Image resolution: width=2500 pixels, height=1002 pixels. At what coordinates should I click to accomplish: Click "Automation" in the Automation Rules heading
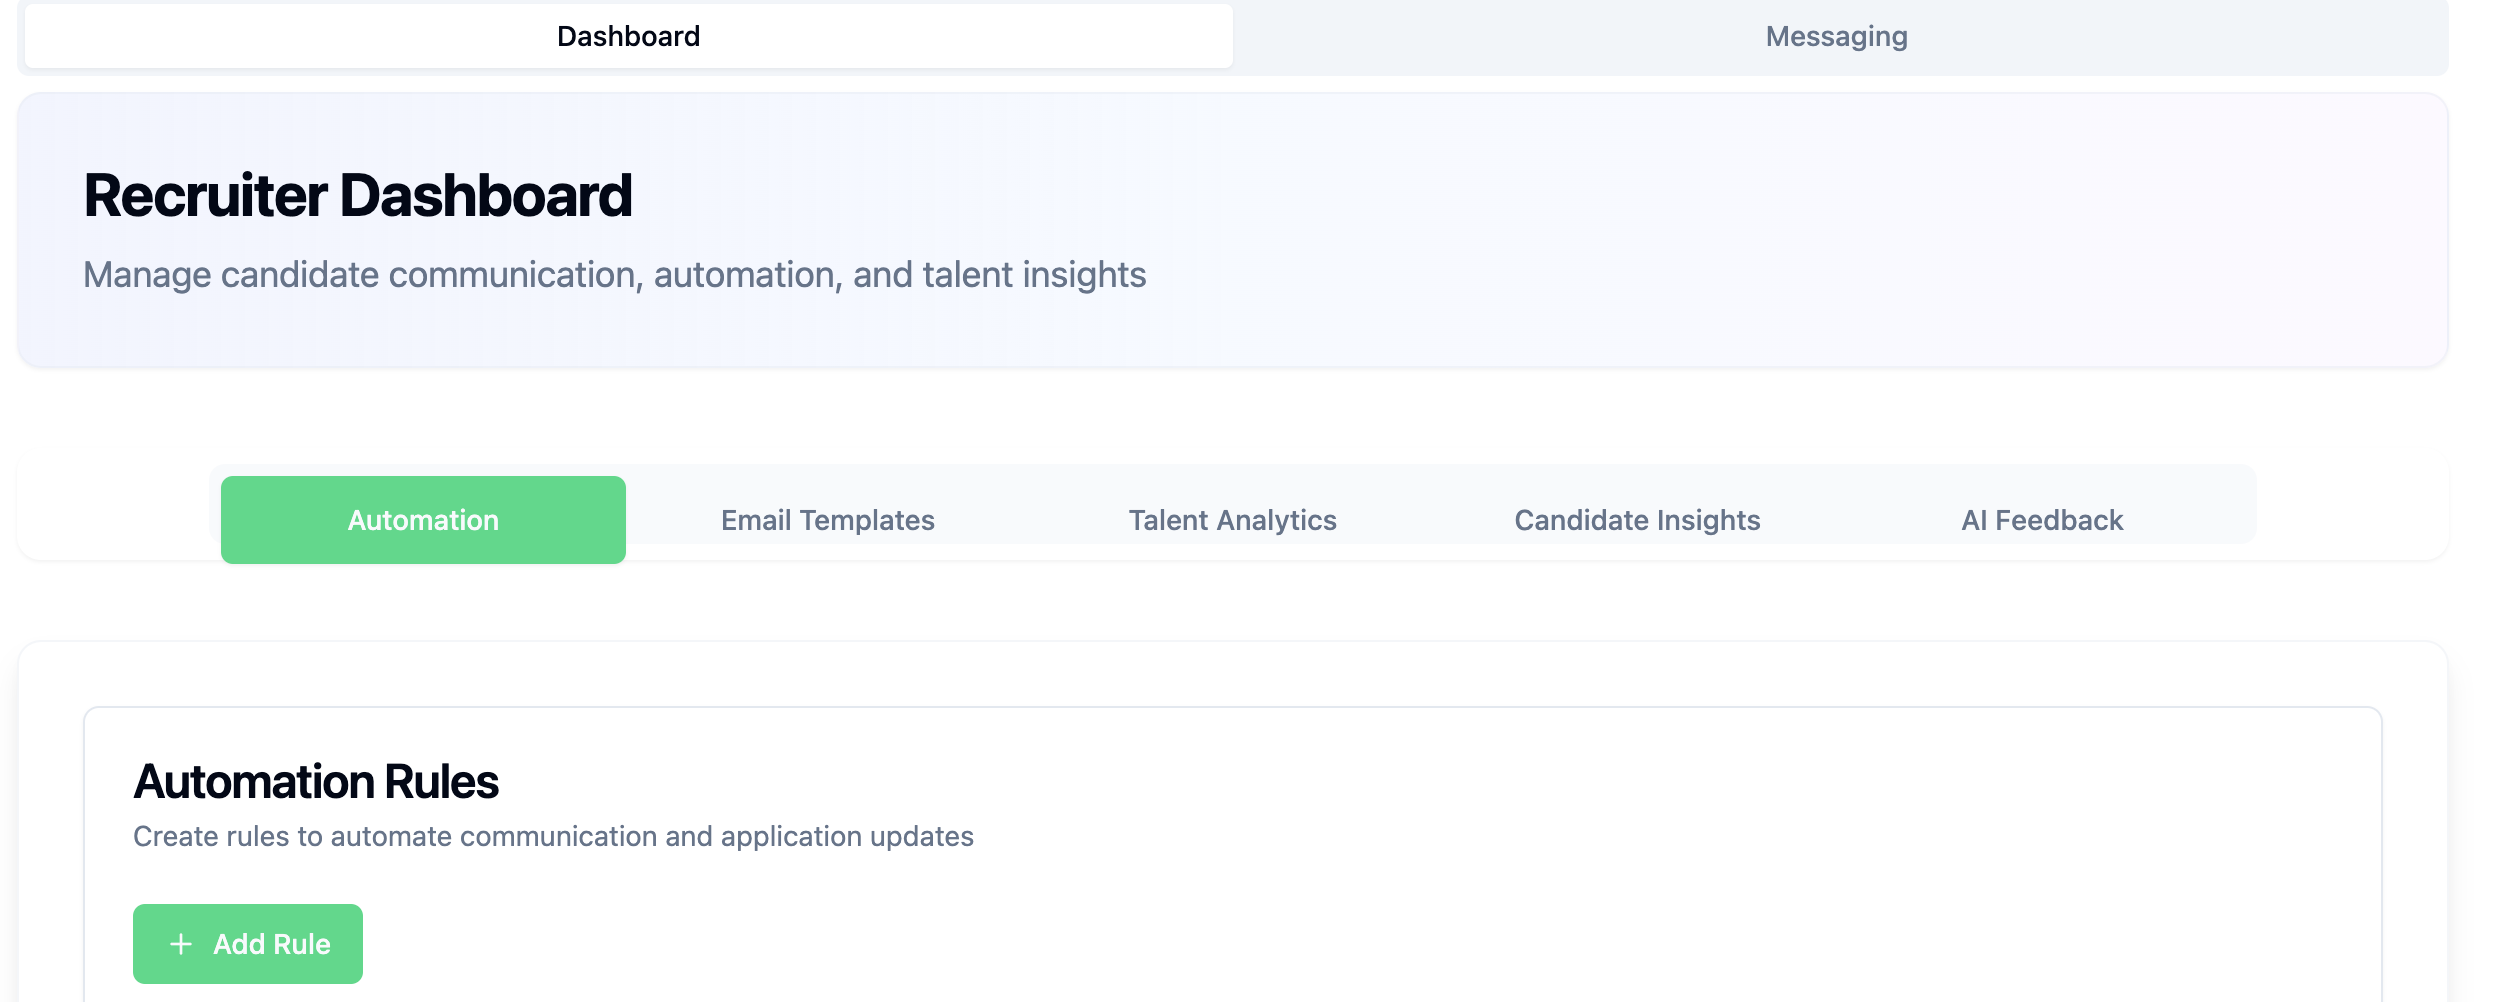[x=254, y=782]
